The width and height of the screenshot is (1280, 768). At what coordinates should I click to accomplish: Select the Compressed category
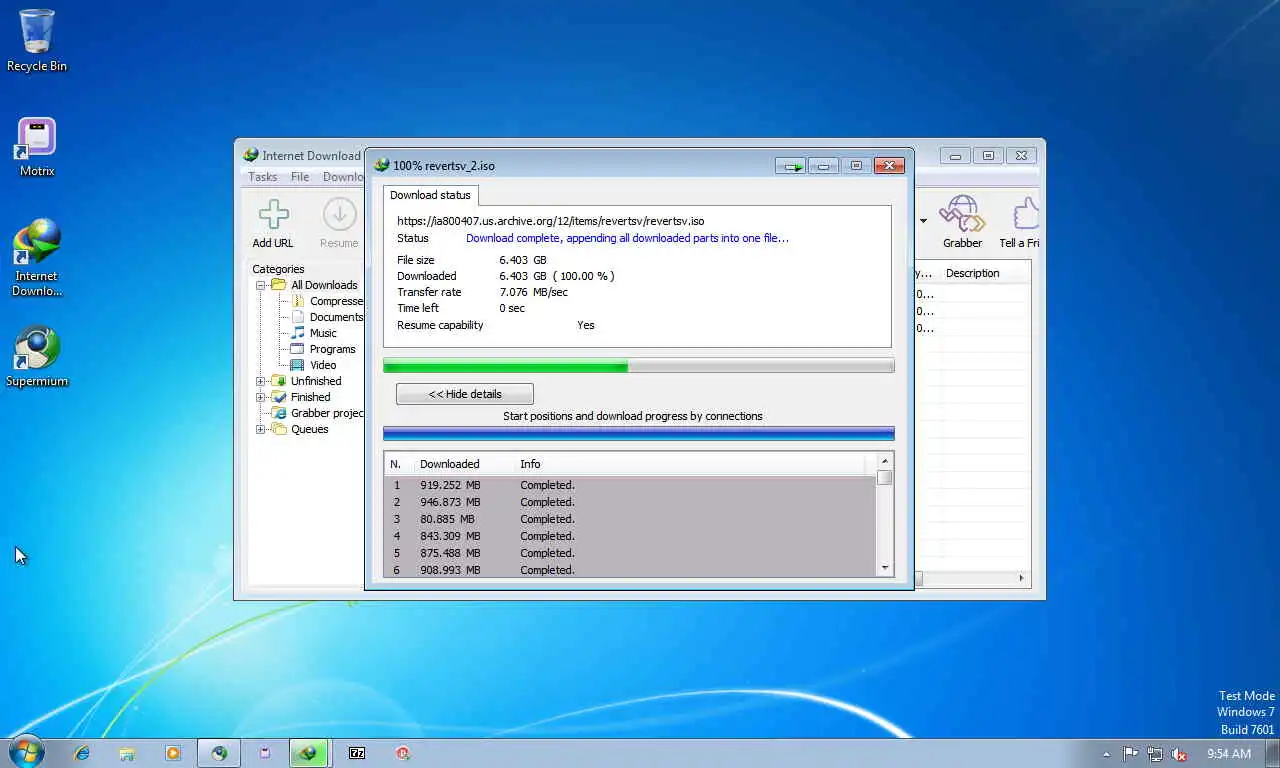336,301
